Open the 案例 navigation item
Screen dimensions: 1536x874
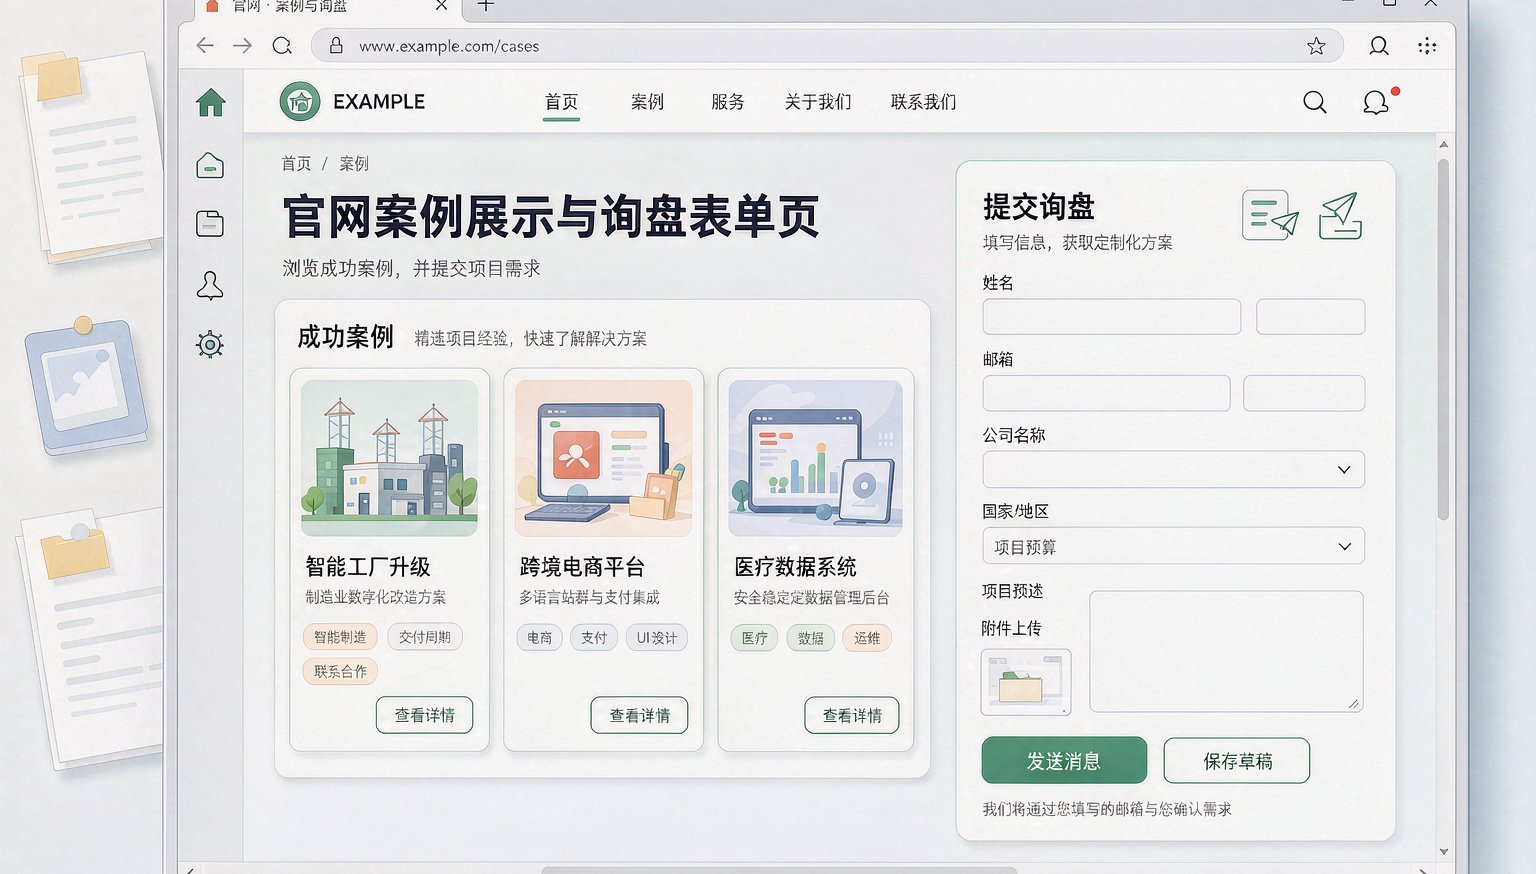click(647, 102)
